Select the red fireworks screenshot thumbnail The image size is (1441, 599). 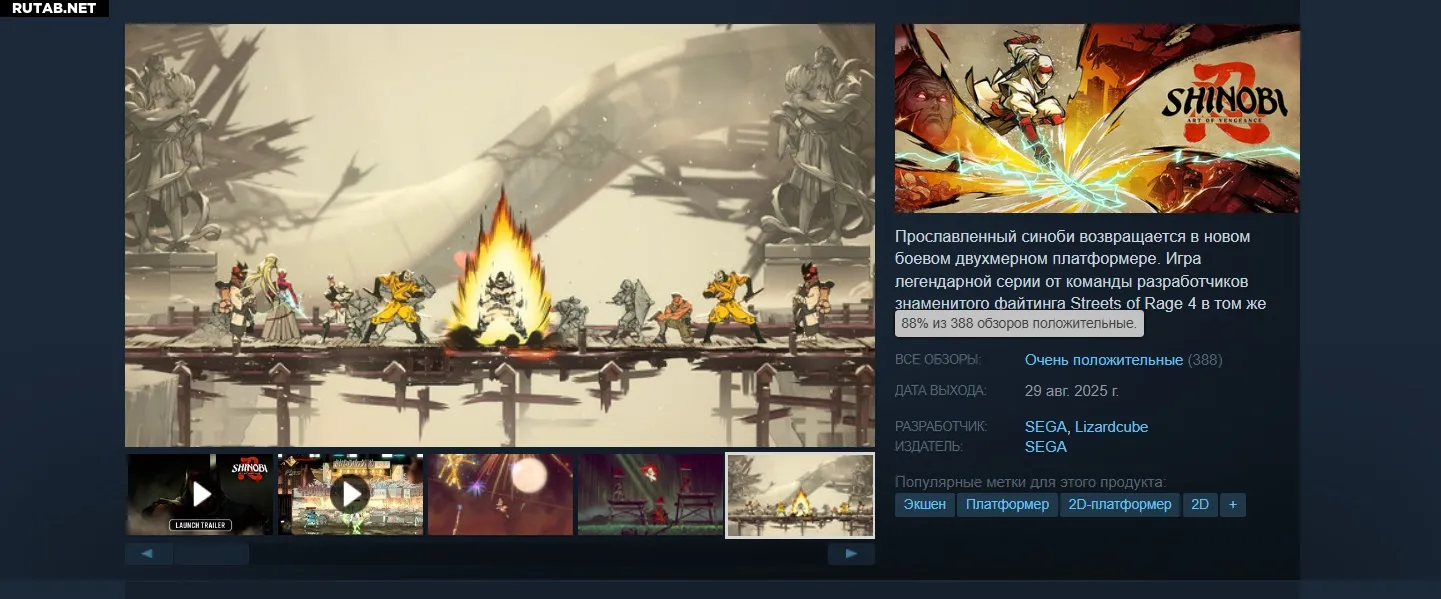(x=500, y=494)
